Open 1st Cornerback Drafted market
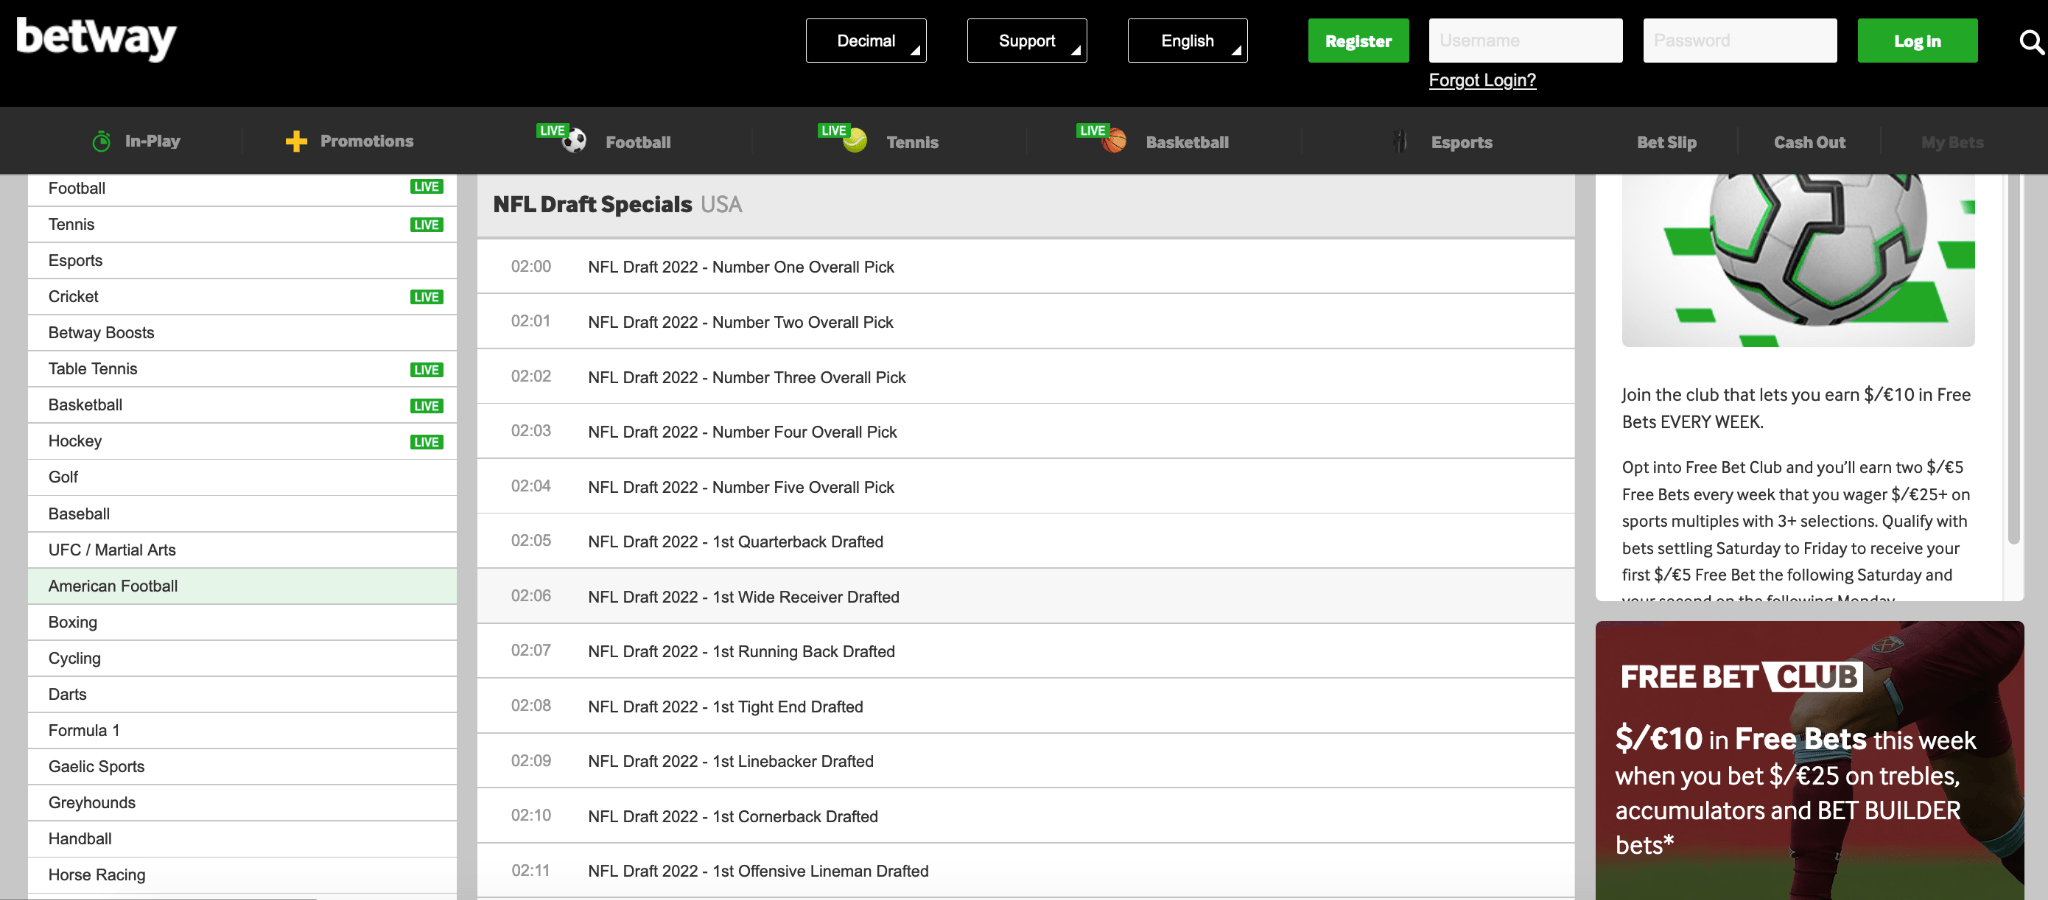 tap(1025, 817)
